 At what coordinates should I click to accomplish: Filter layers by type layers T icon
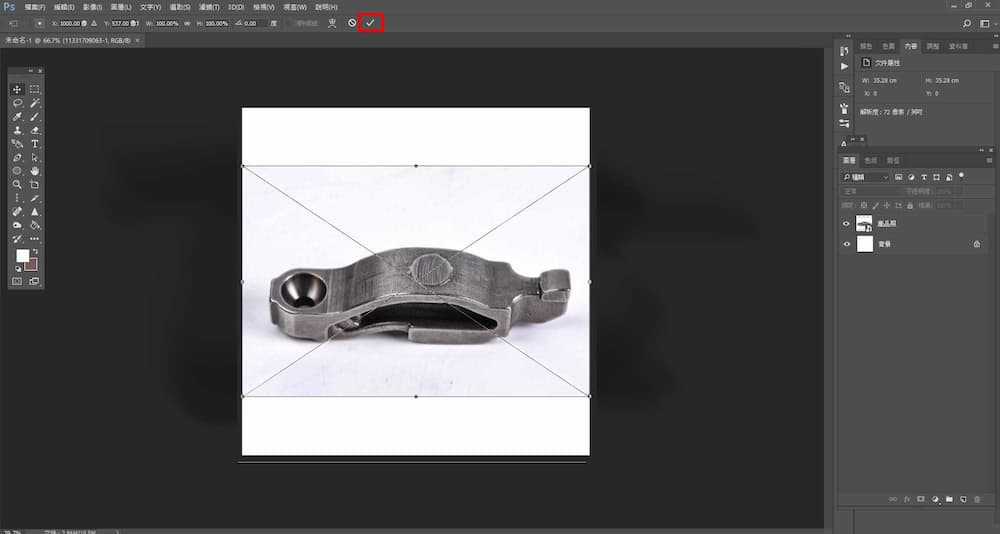click(923, 177)
